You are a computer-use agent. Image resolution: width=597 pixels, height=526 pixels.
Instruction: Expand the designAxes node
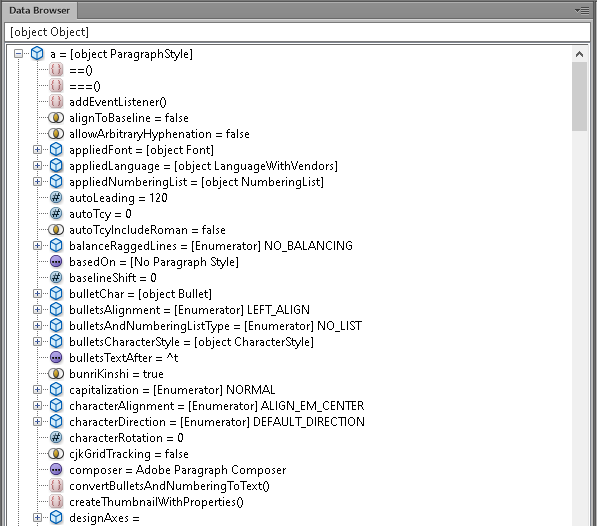coord(37,517)
